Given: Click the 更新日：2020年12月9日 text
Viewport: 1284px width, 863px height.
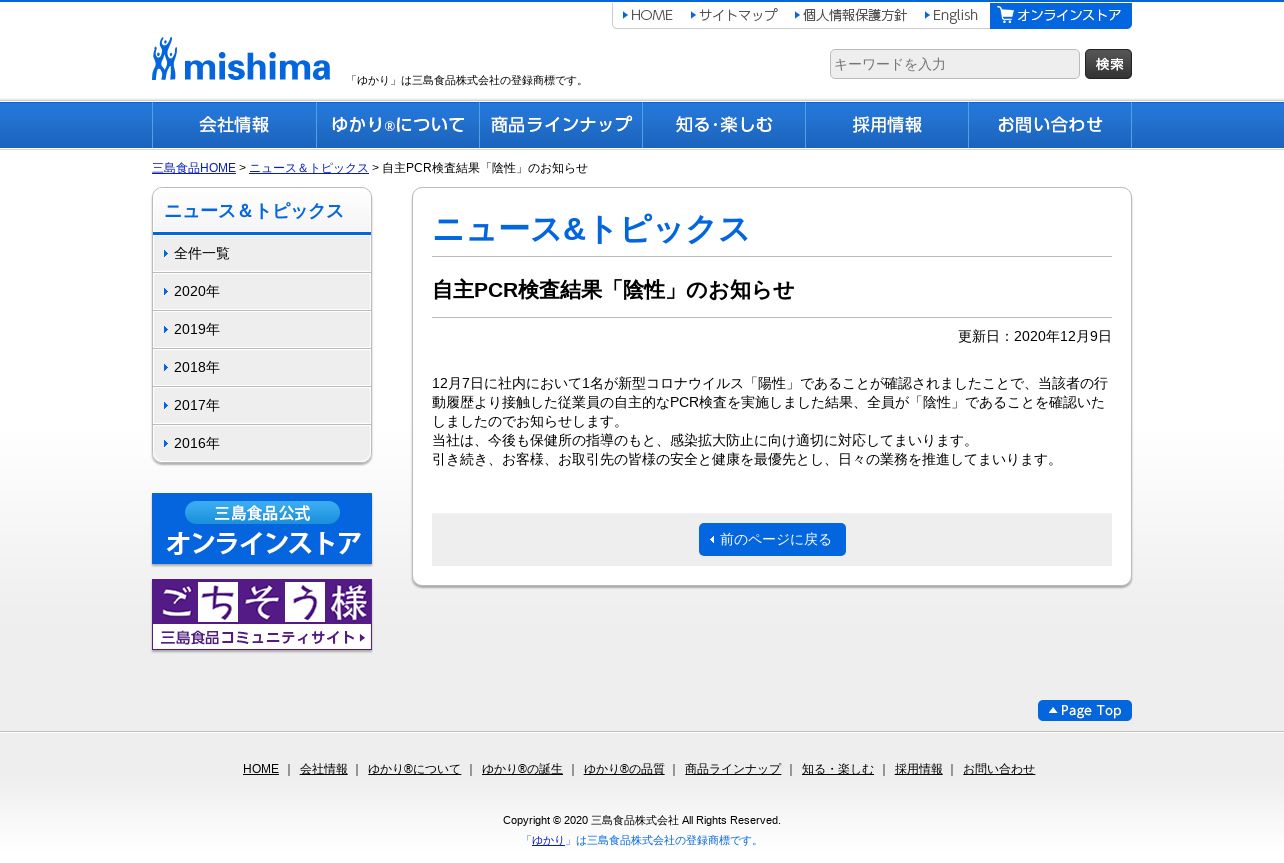Looking at the screenshot, I should coord(1035,337).
